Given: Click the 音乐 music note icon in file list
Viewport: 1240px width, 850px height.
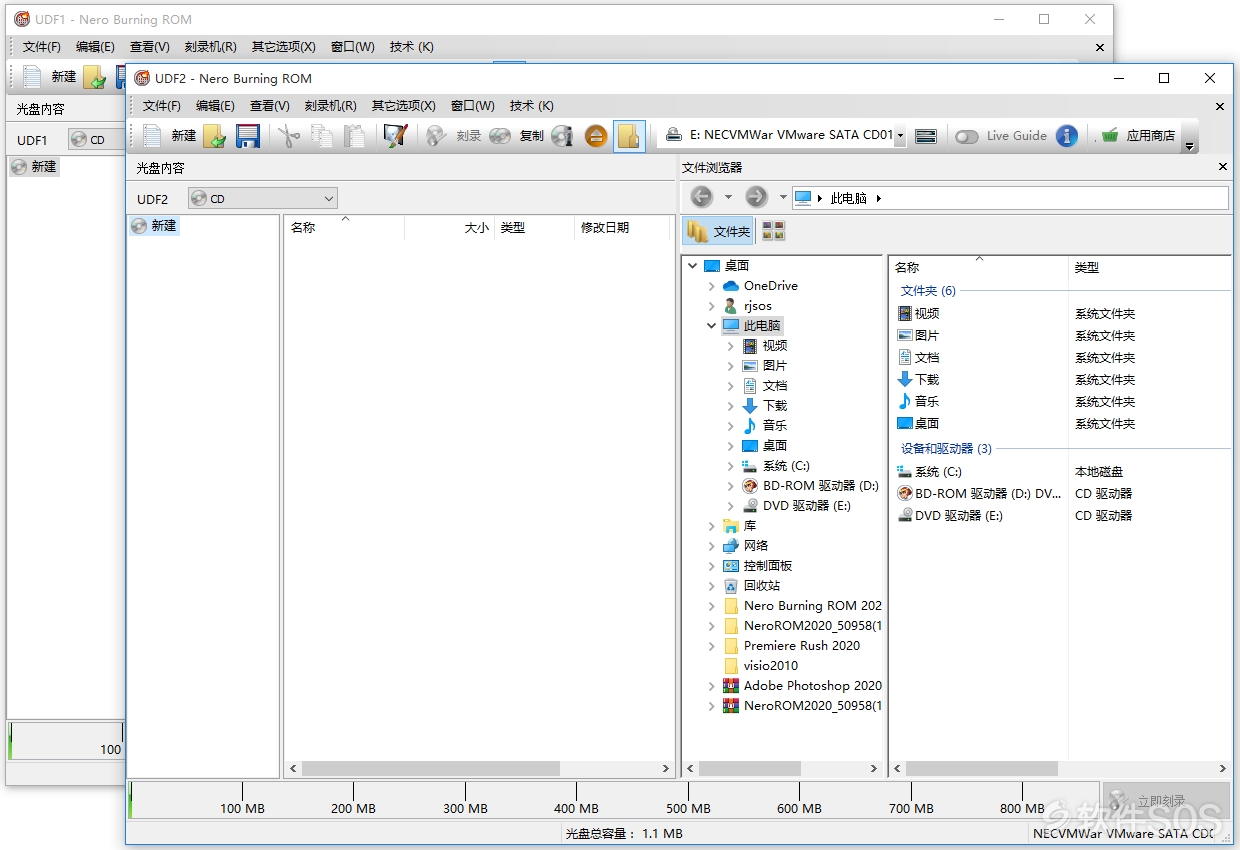Looking at the screenshot, I should tap(905, 401).
